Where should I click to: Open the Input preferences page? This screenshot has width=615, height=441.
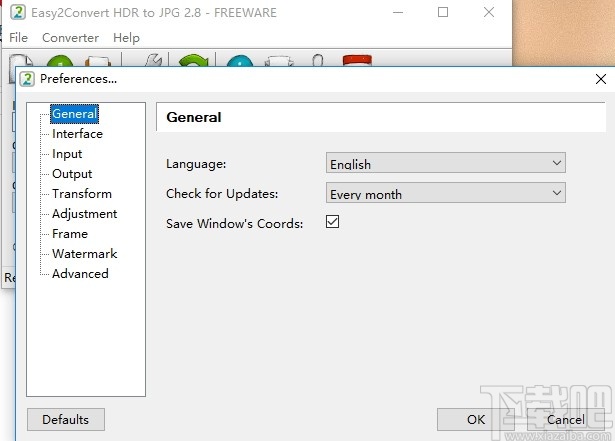[x=67, y=154]
